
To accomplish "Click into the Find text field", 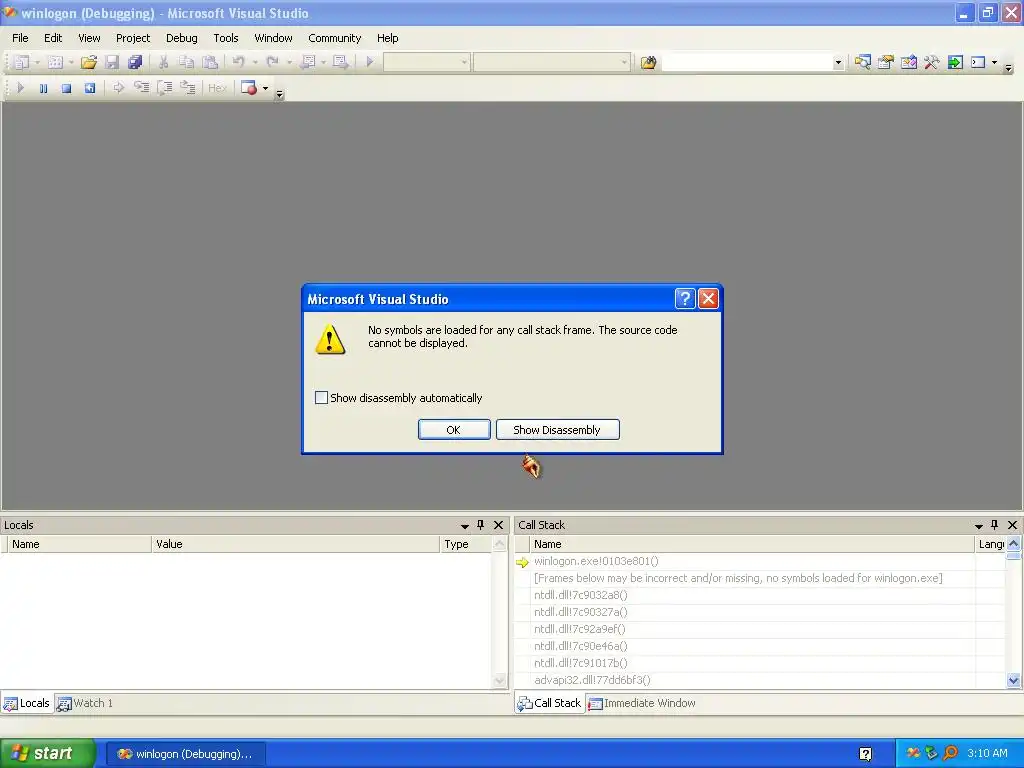I will tap(746, 63).
